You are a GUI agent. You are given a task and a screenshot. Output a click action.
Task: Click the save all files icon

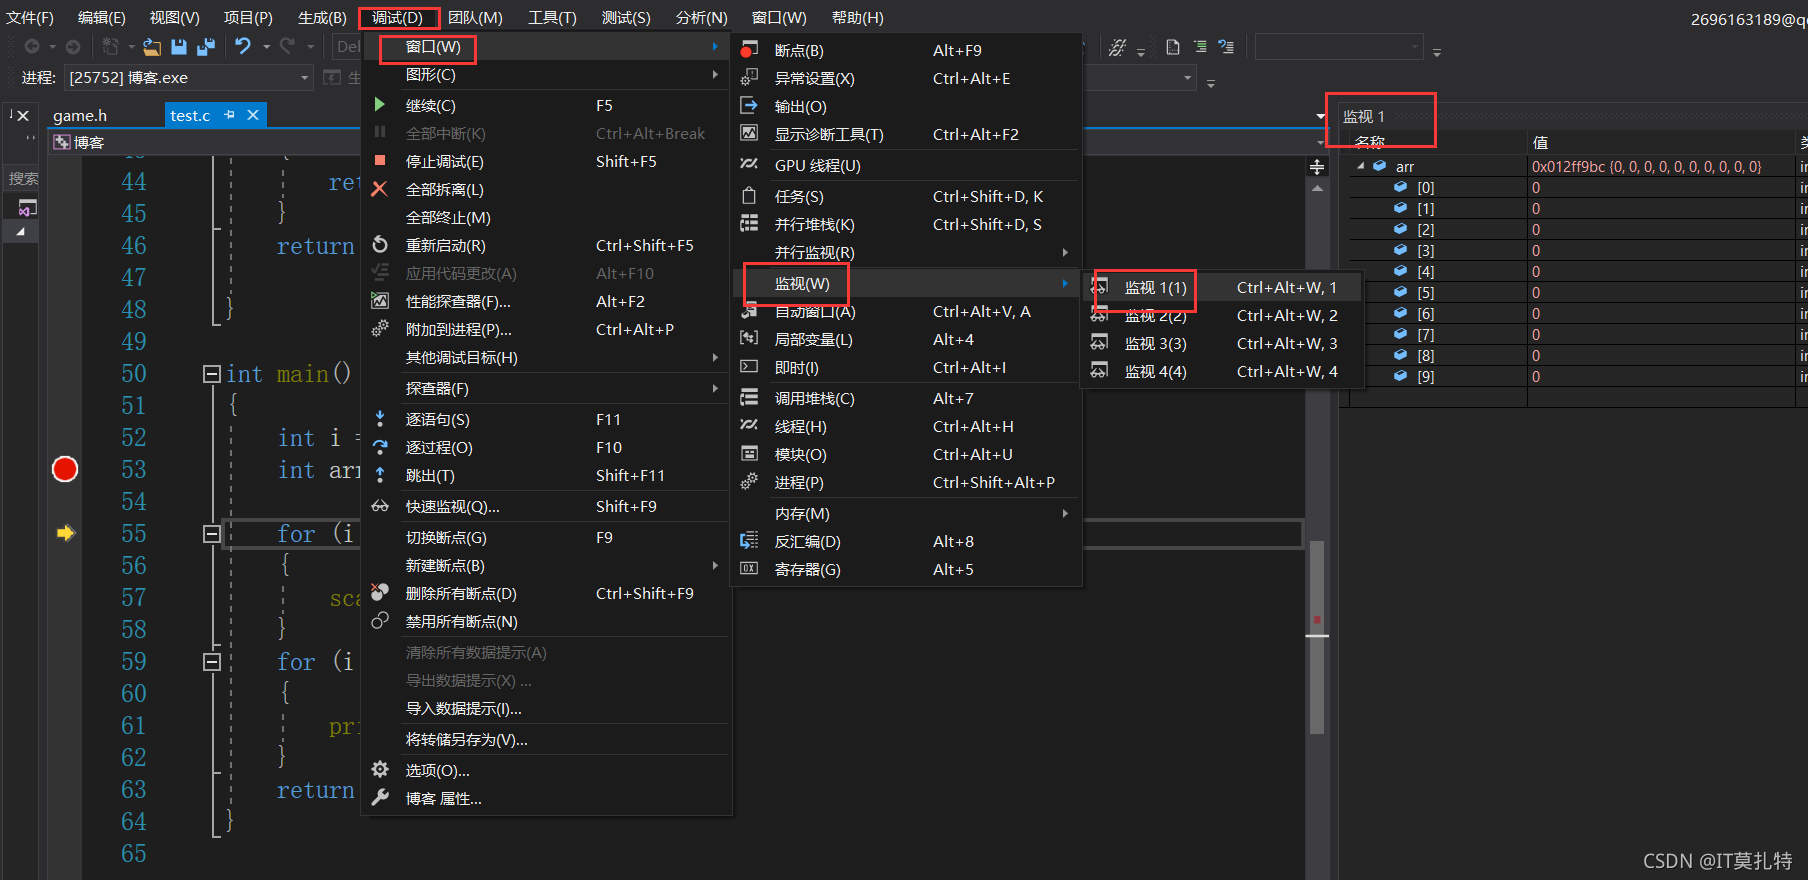click(x=206, y=46)
